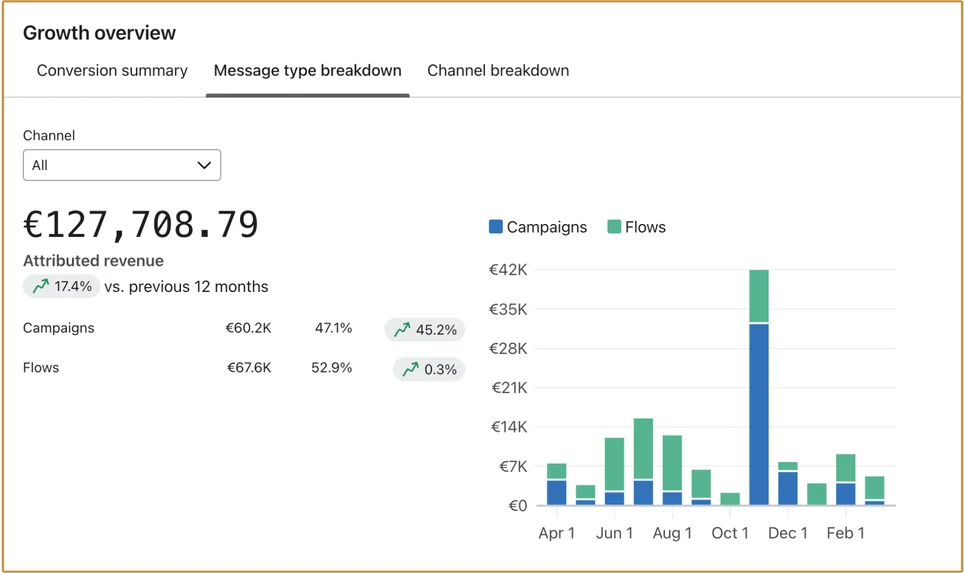Click the Growth overview heading
Image resolution: width=965 pixels, height=573 pixels.
tap(99, 33)
